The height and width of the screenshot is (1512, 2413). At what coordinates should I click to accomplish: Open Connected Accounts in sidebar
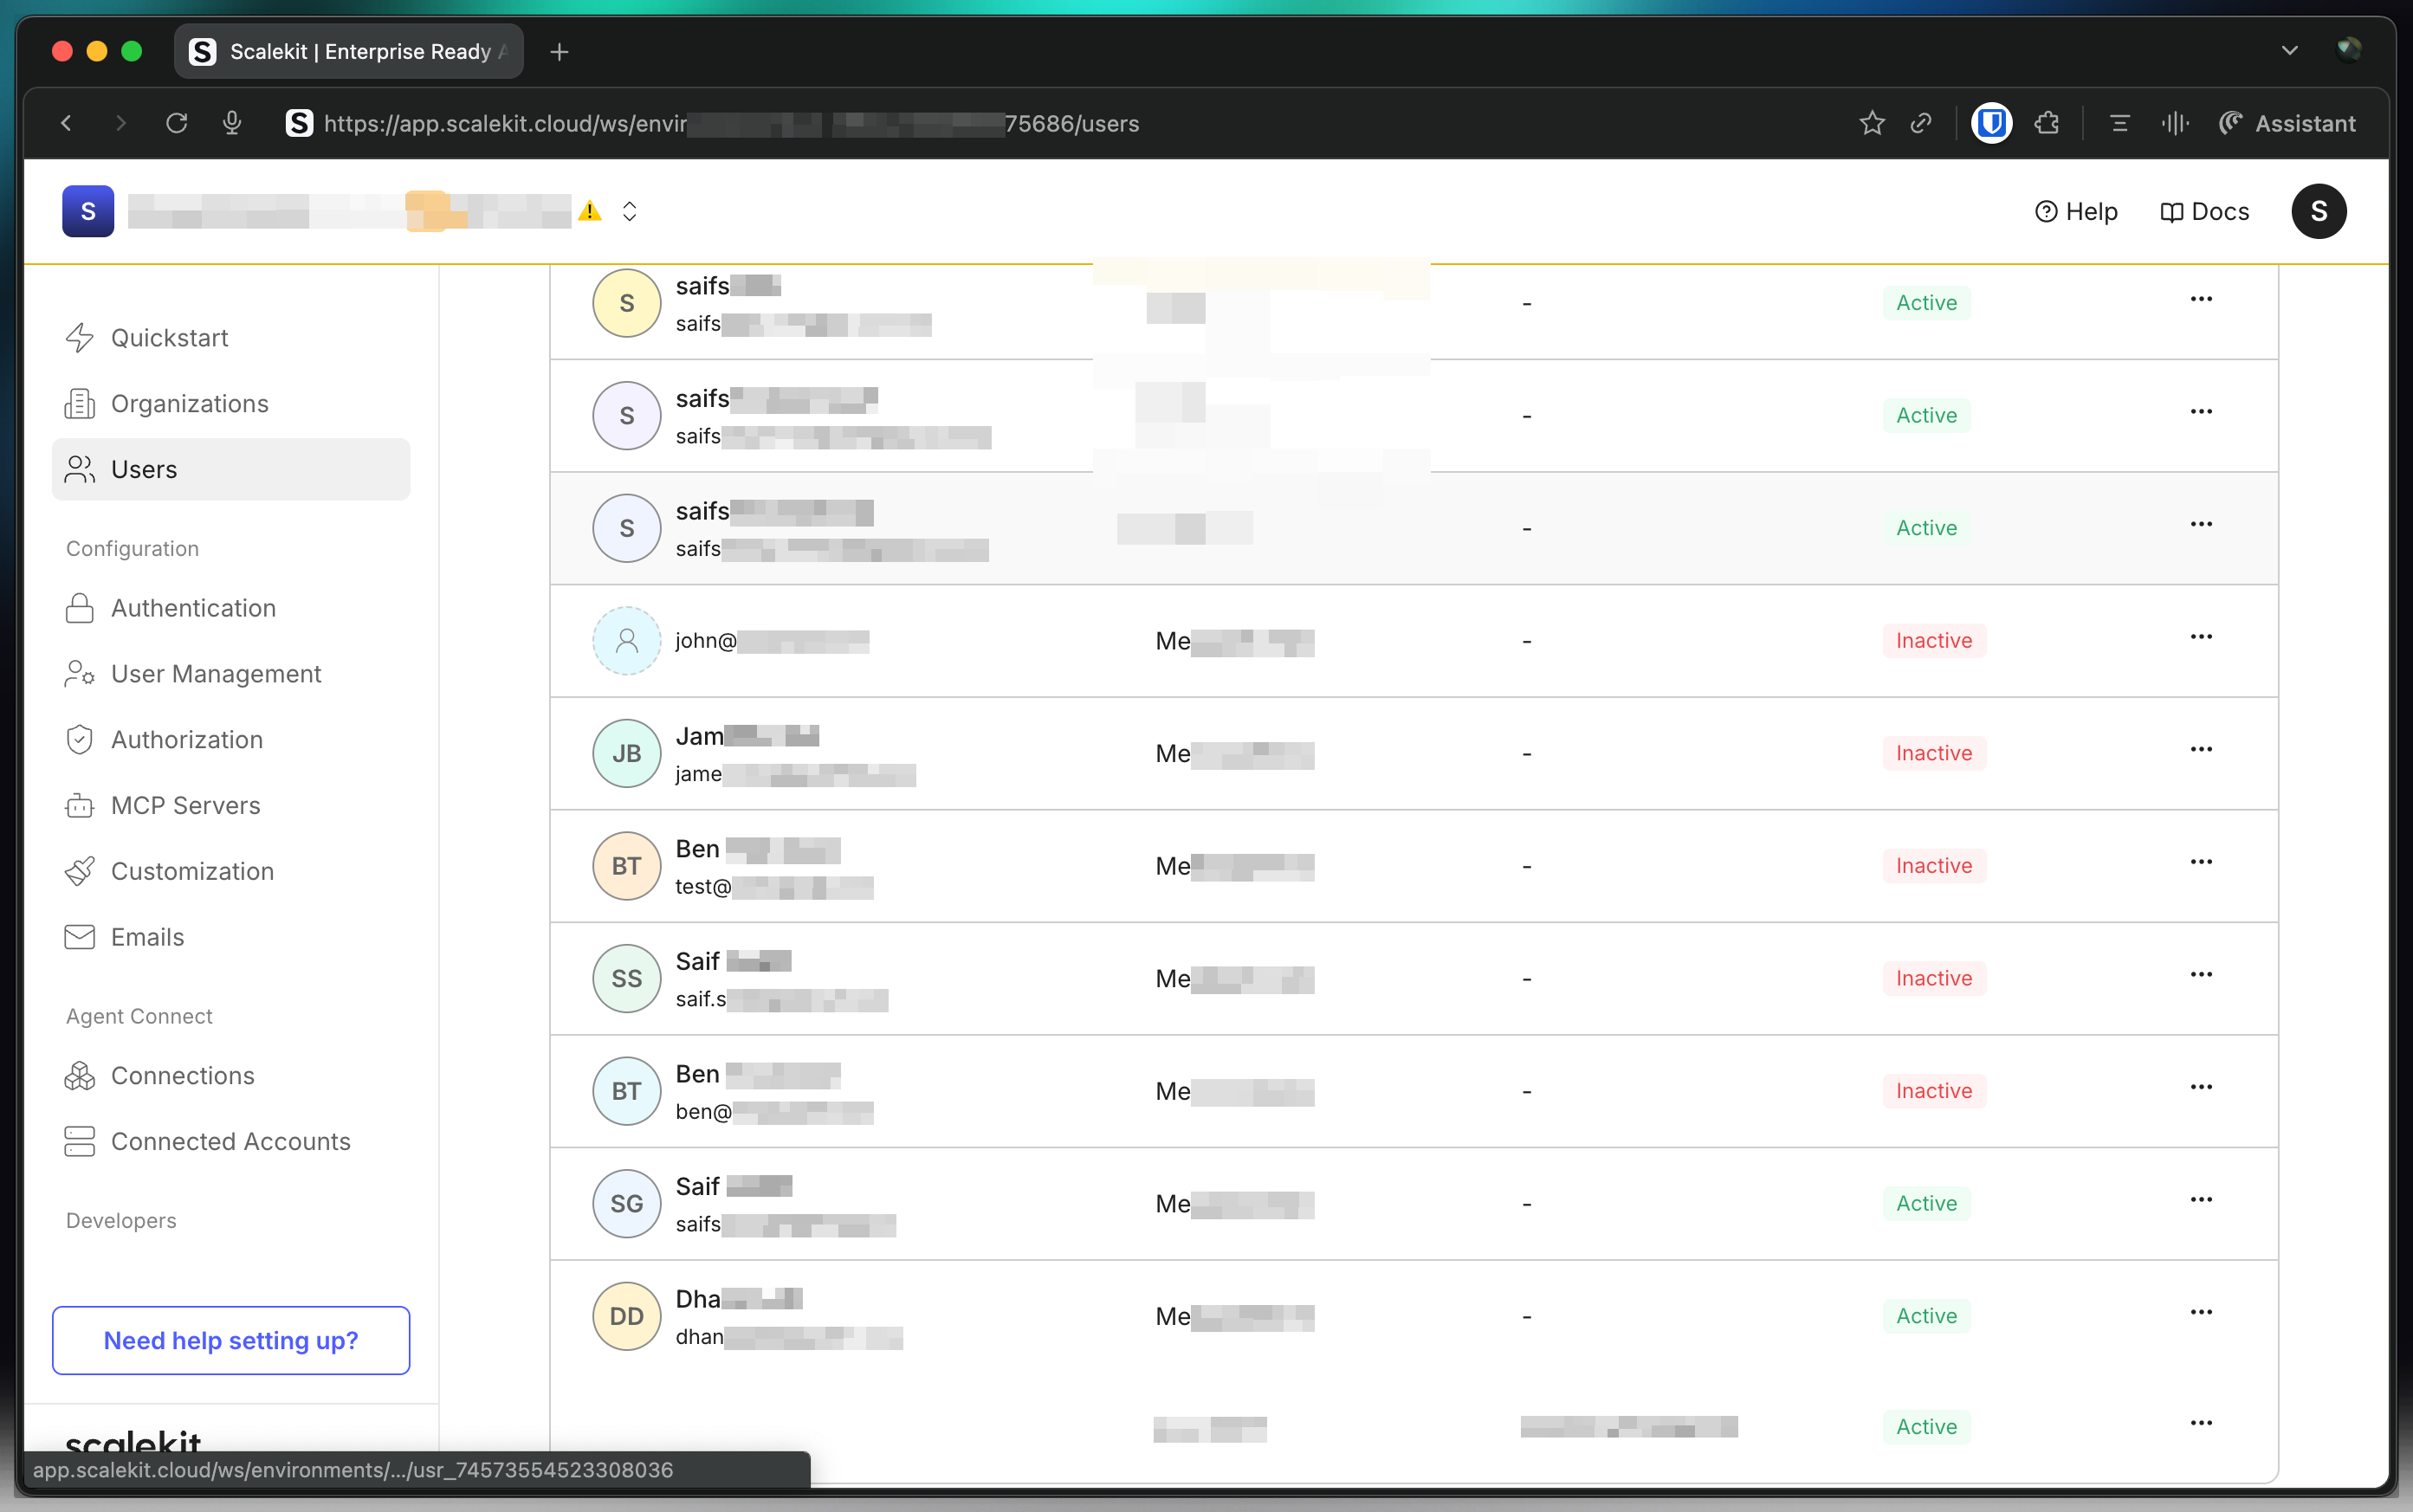230,1142
